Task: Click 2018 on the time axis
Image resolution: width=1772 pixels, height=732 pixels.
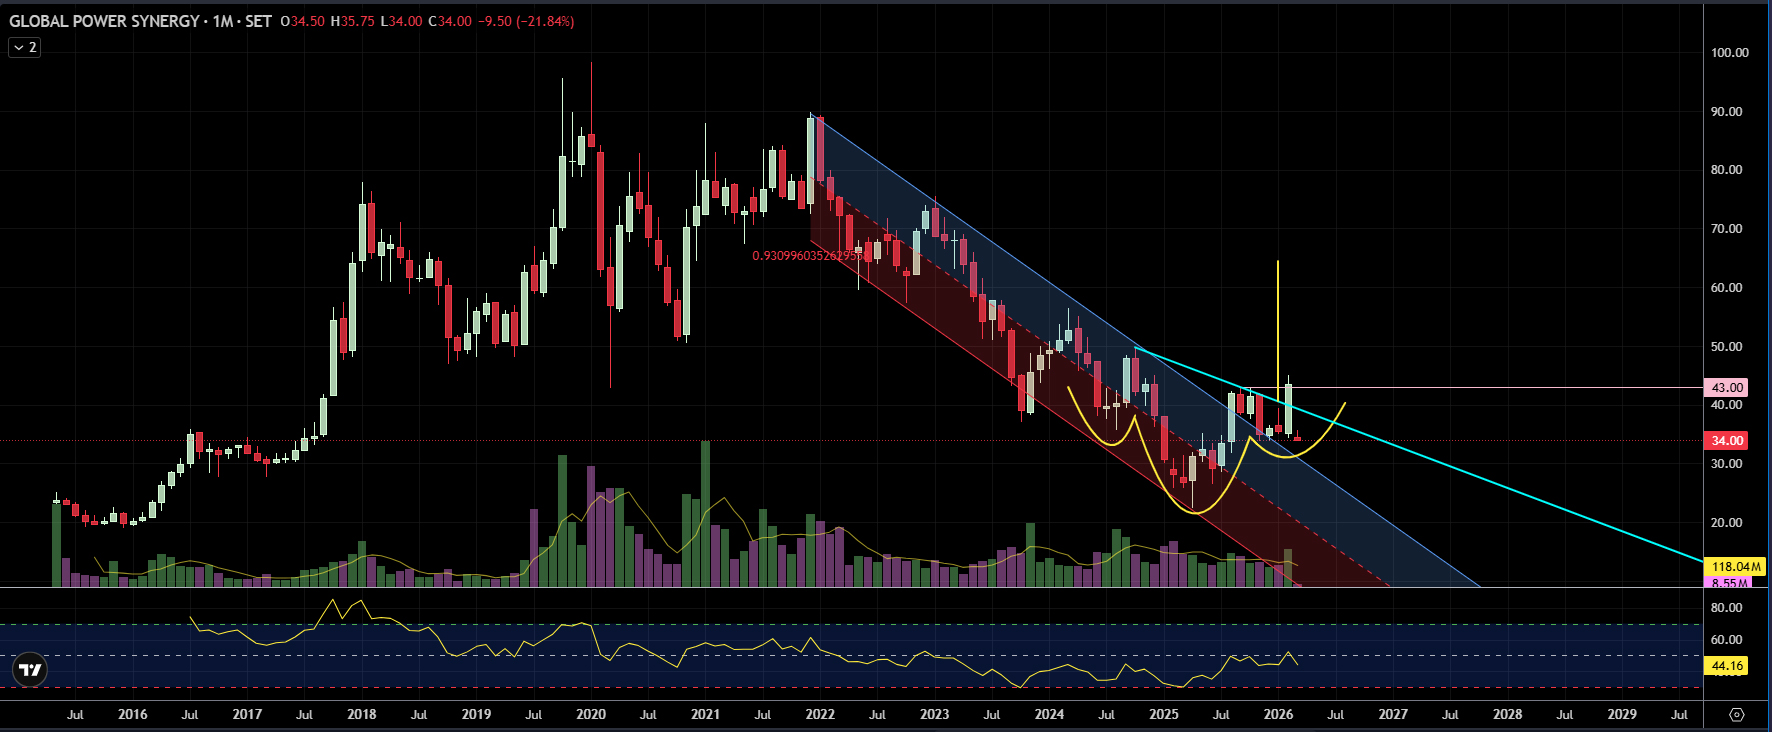Action: (362, 714)
